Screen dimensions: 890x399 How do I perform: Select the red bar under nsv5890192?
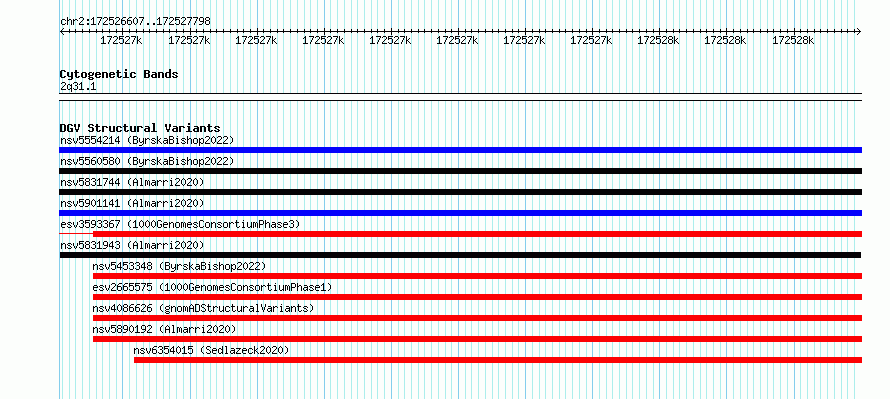477,339
